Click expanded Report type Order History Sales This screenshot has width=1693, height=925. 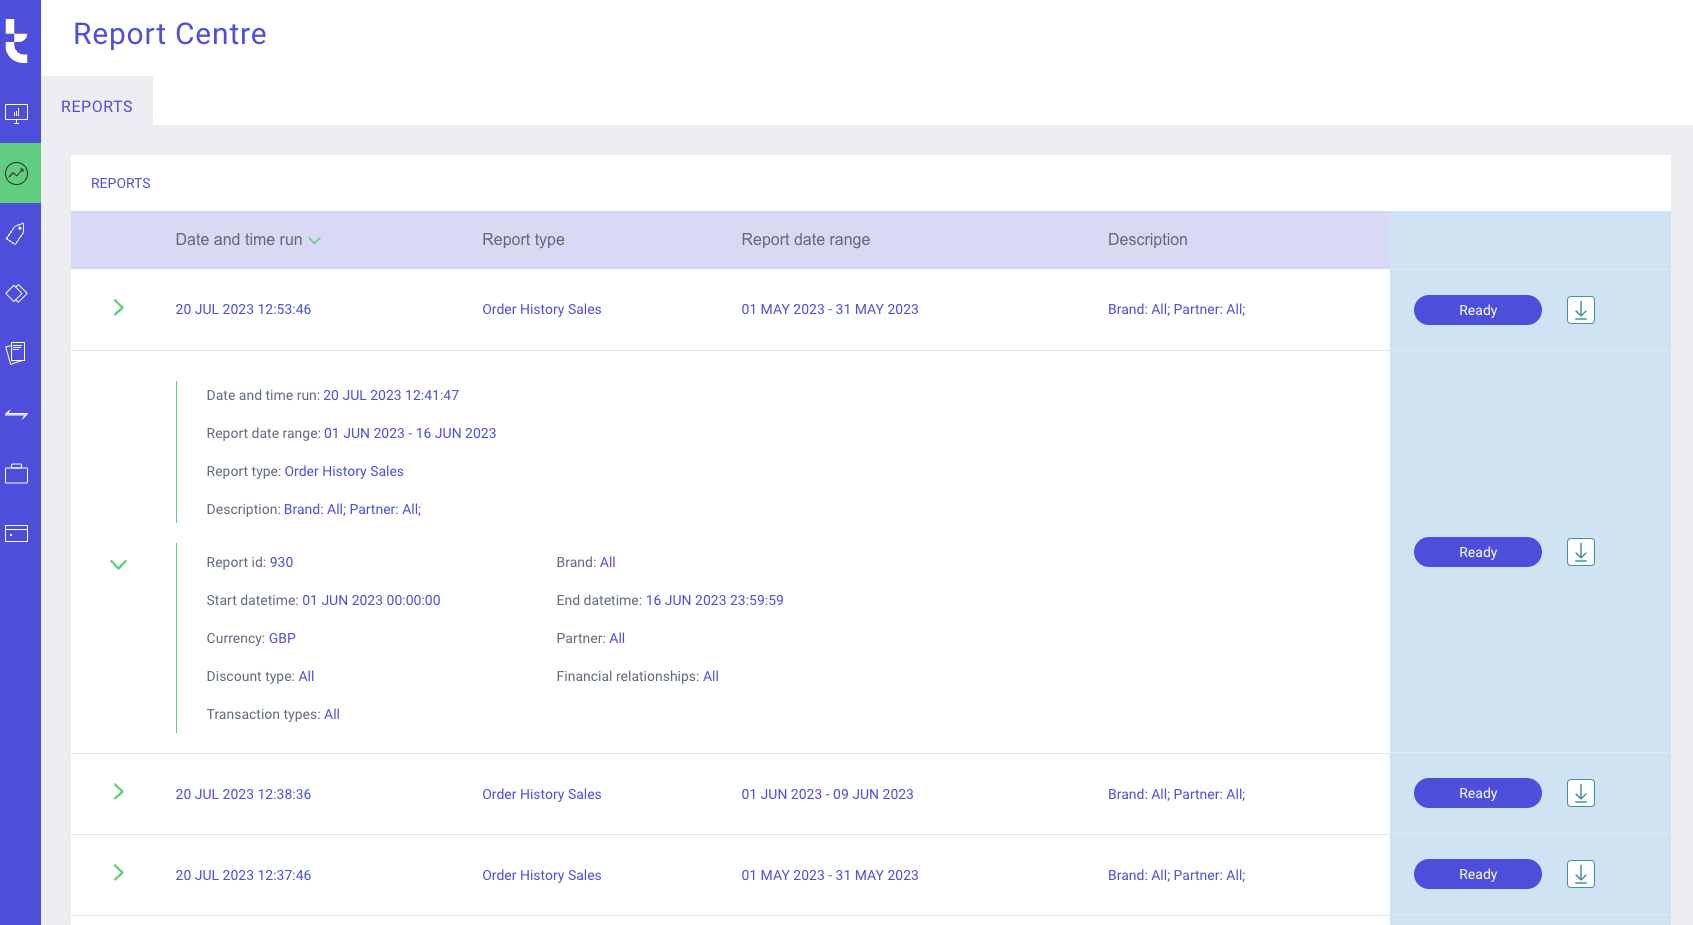pyautogui.click(x=344, y=472)
